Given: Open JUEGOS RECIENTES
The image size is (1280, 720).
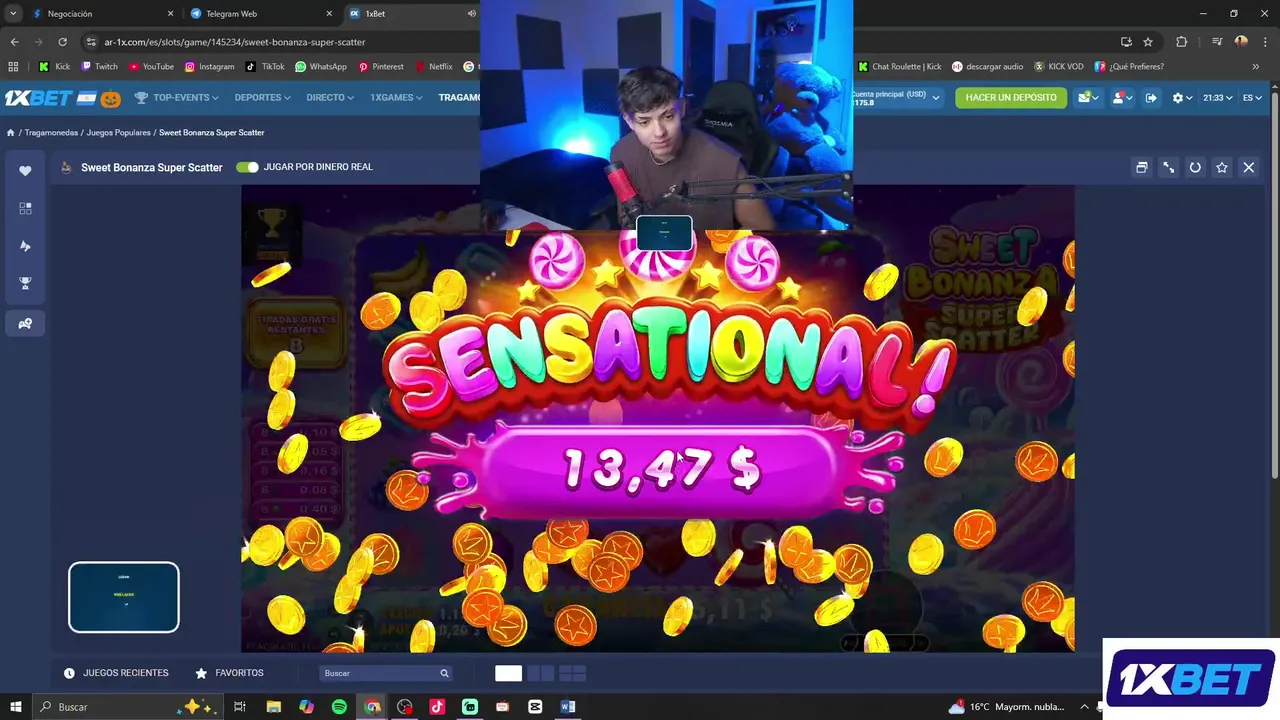Looking at the screenshot, I should point(116,673).
